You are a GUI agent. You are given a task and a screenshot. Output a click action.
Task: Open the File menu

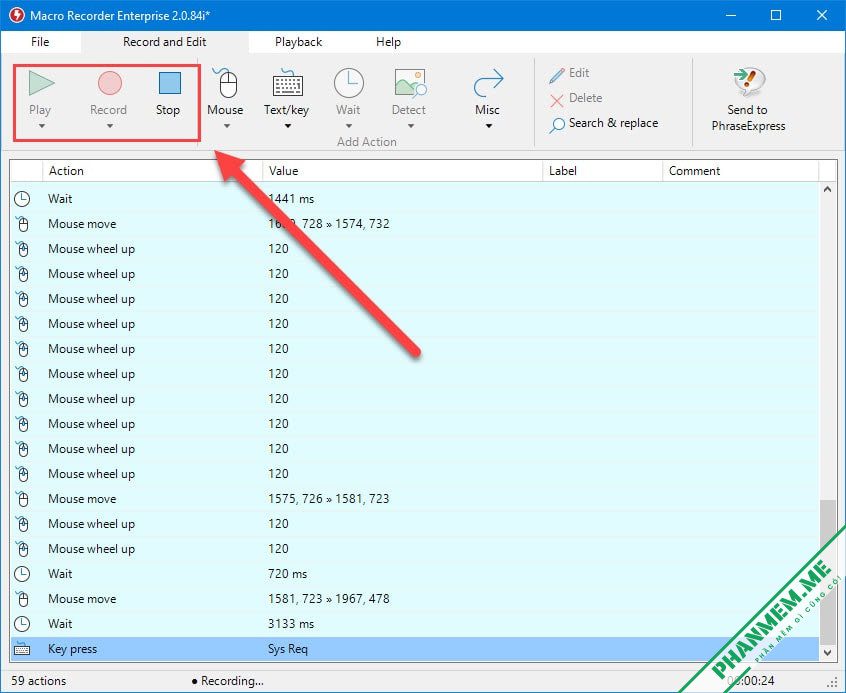[x=40, y=42]
